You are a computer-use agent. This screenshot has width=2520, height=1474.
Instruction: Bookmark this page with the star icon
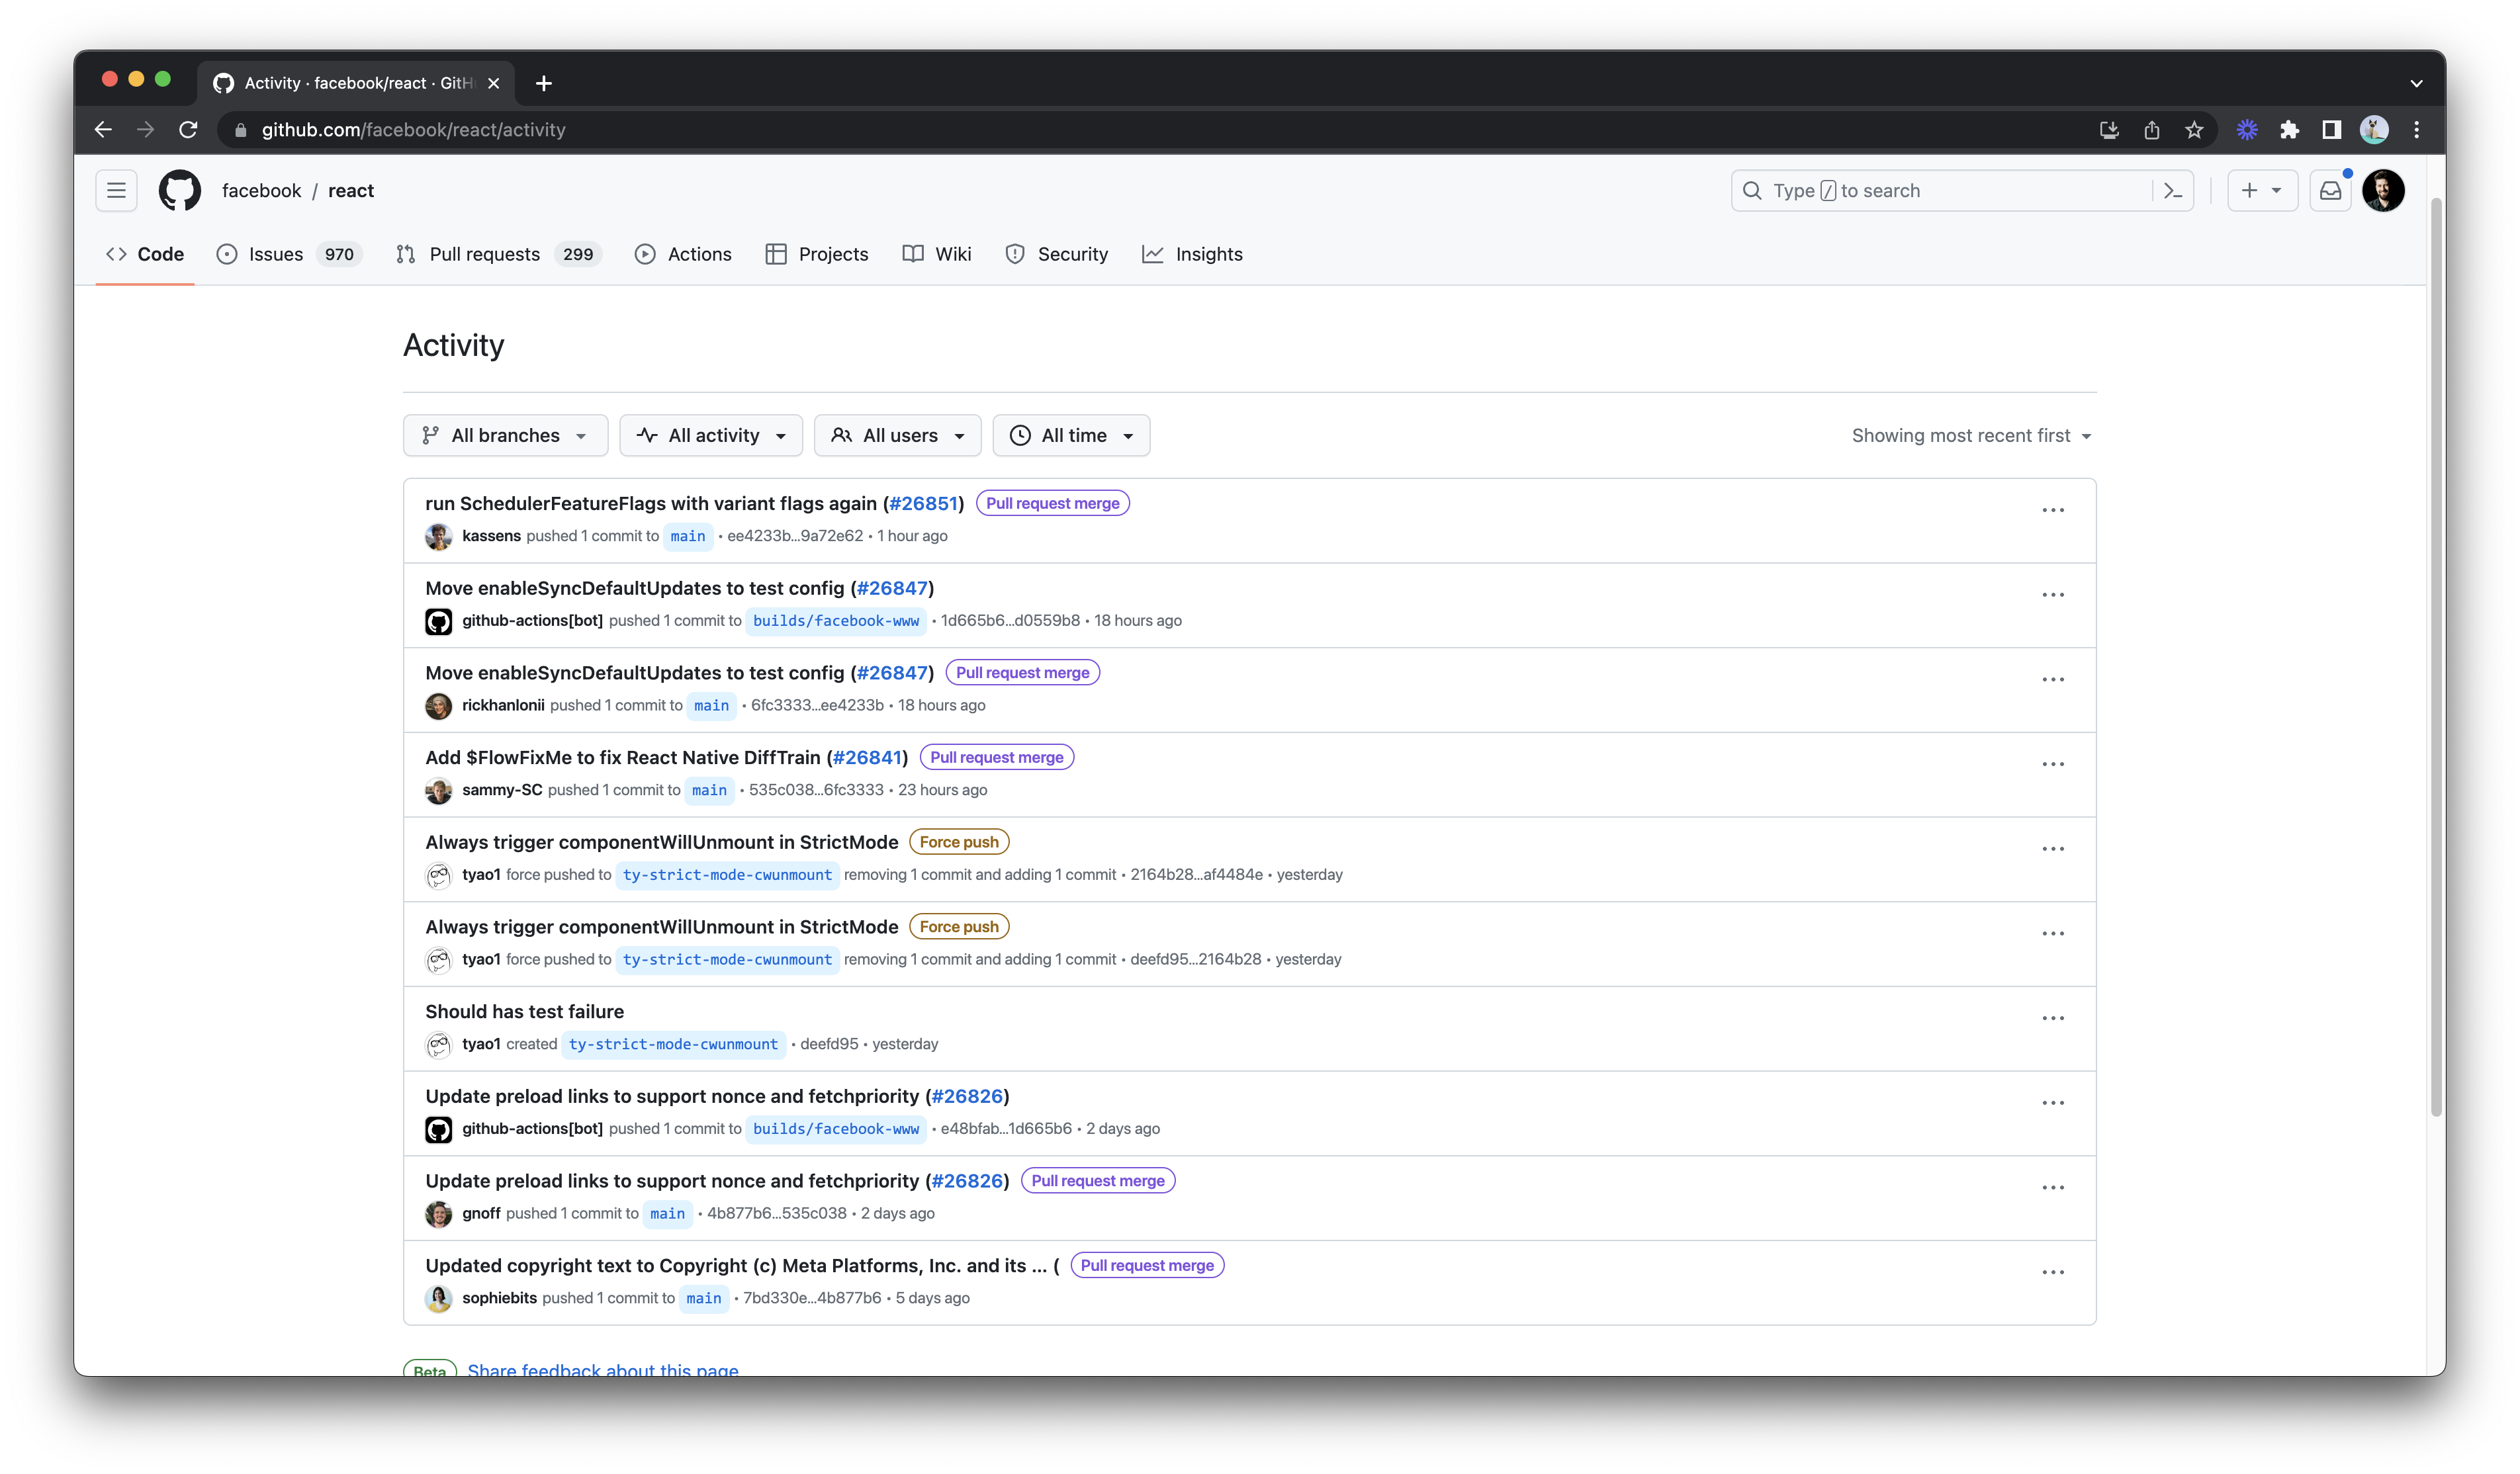2194,129
